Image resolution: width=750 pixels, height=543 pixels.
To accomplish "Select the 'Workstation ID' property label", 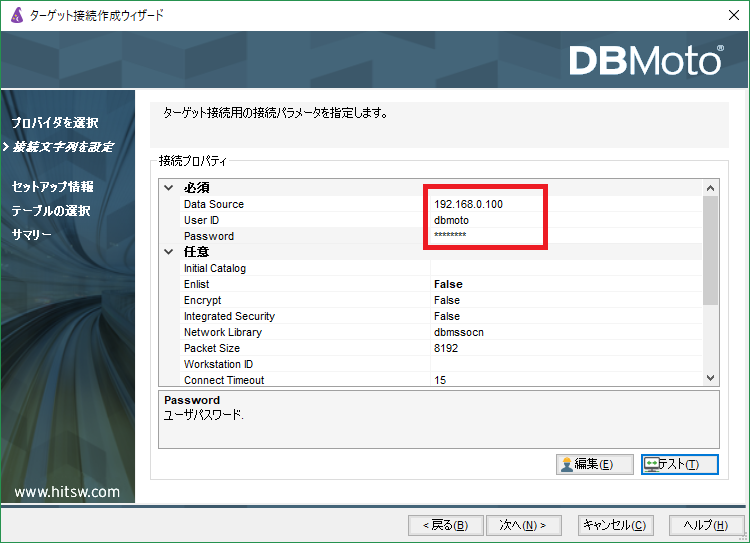I will (218, 364).
